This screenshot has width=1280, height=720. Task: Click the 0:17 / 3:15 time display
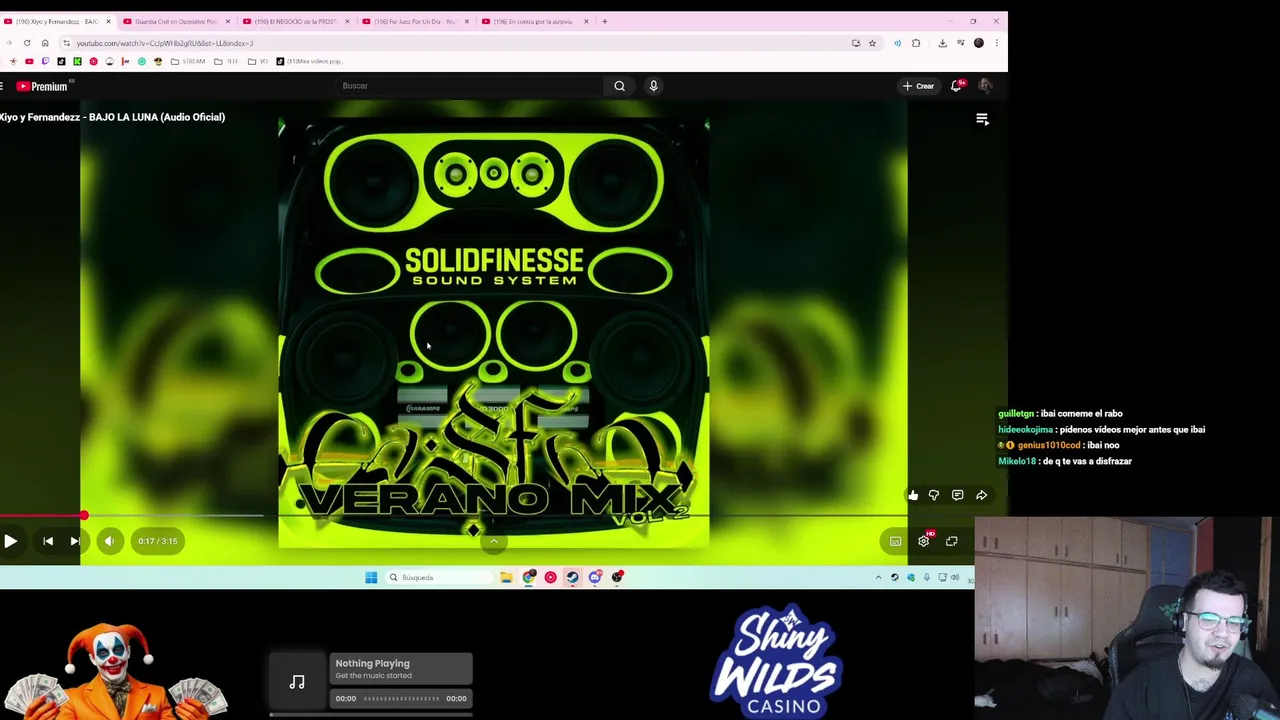coord(158,541)
